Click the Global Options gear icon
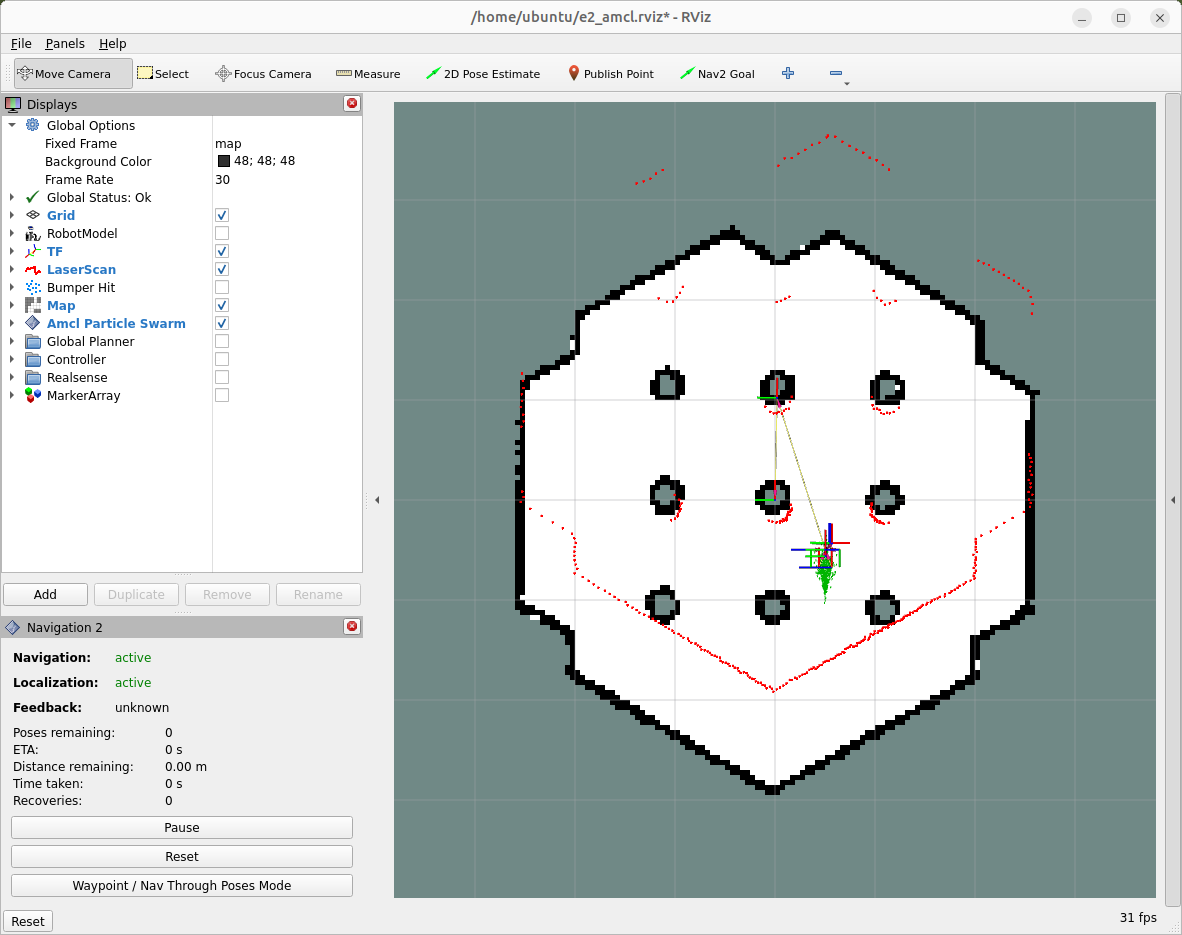This screenshot has height=935, width=1182. point(32,125)
